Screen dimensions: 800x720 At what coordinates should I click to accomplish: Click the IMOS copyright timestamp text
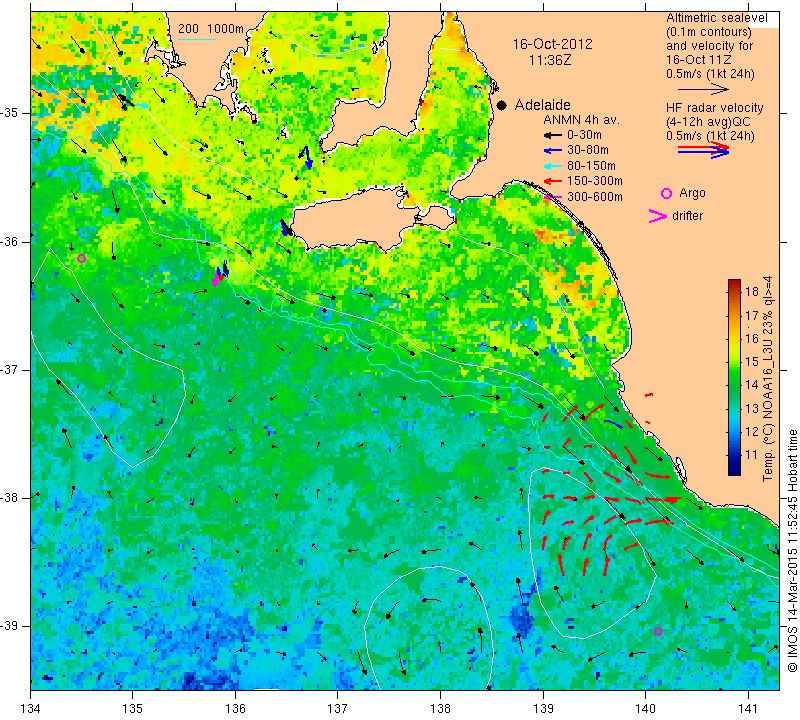coord(792,550)
